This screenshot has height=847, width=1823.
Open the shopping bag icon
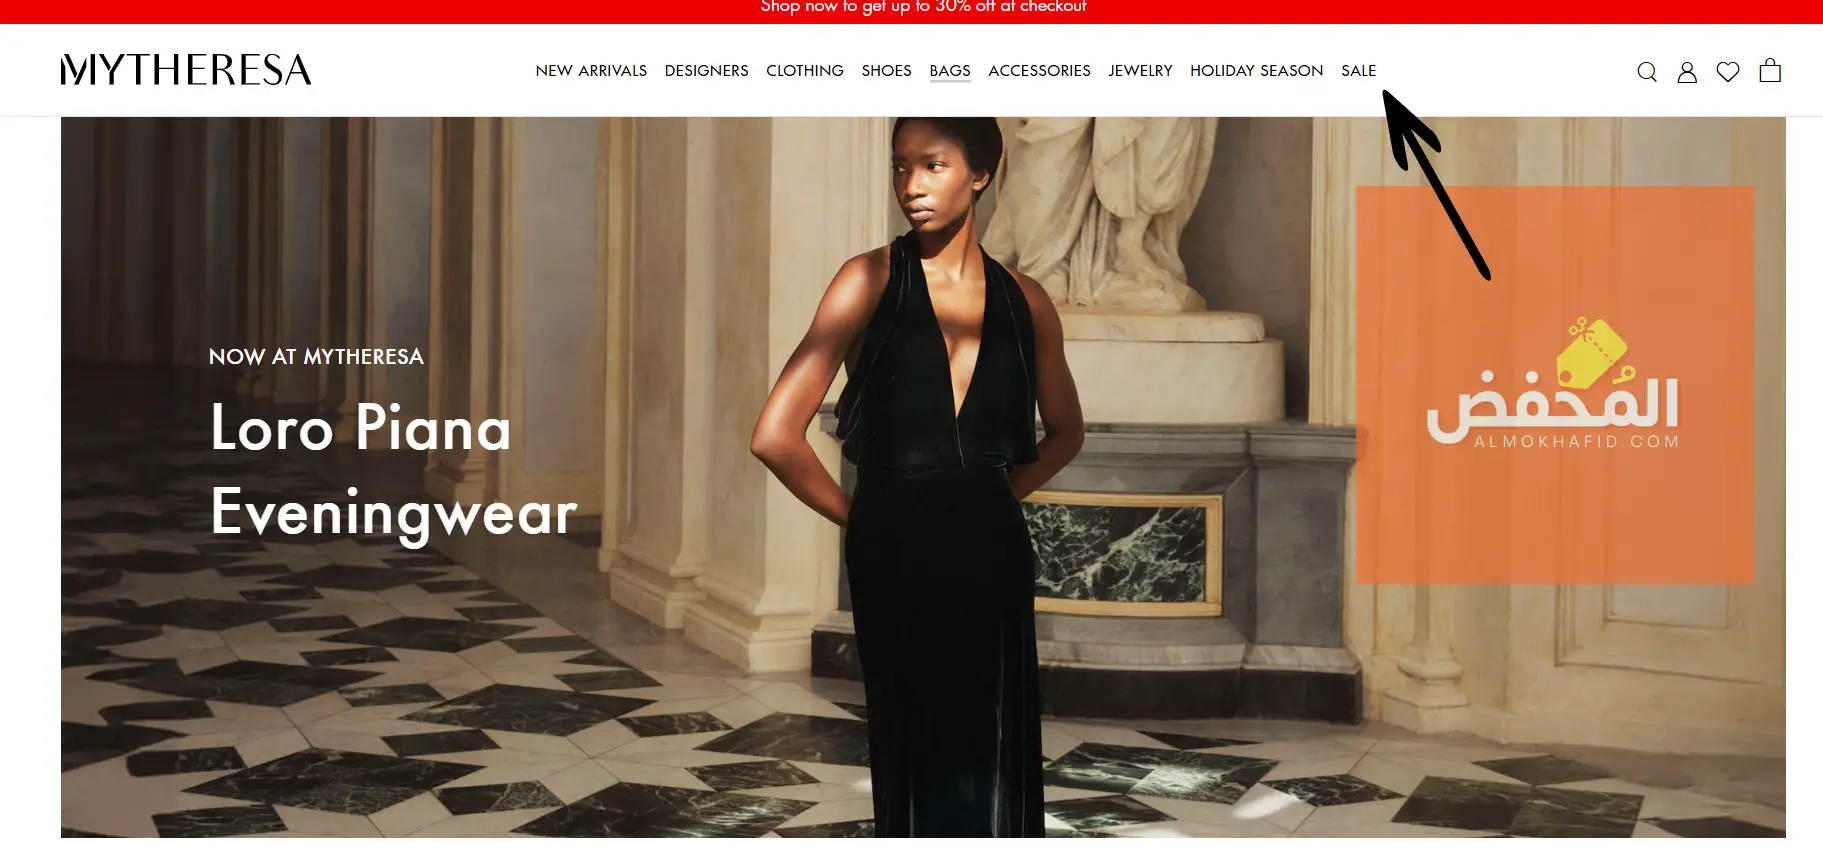click(x=1770, y=70)
